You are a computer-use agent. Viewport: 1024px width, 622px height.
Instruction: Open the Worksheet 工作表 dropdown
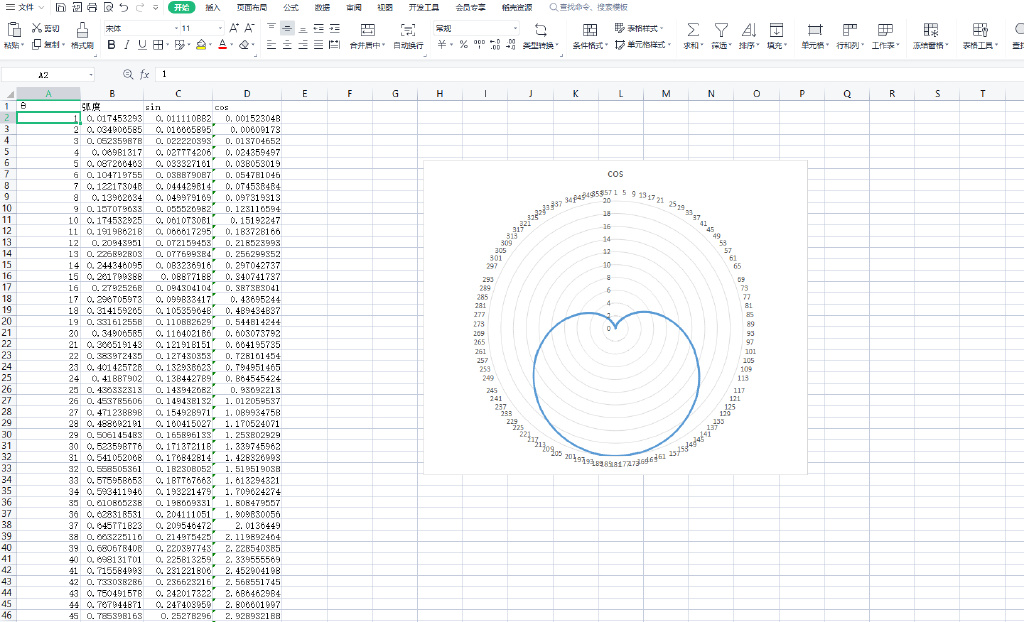[x=886, y=35]
